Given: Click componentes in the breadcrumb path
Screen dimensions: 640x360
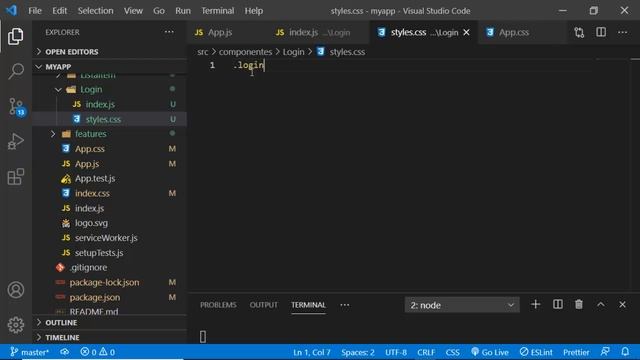Looking at the screenshot, I should (245, 52).
